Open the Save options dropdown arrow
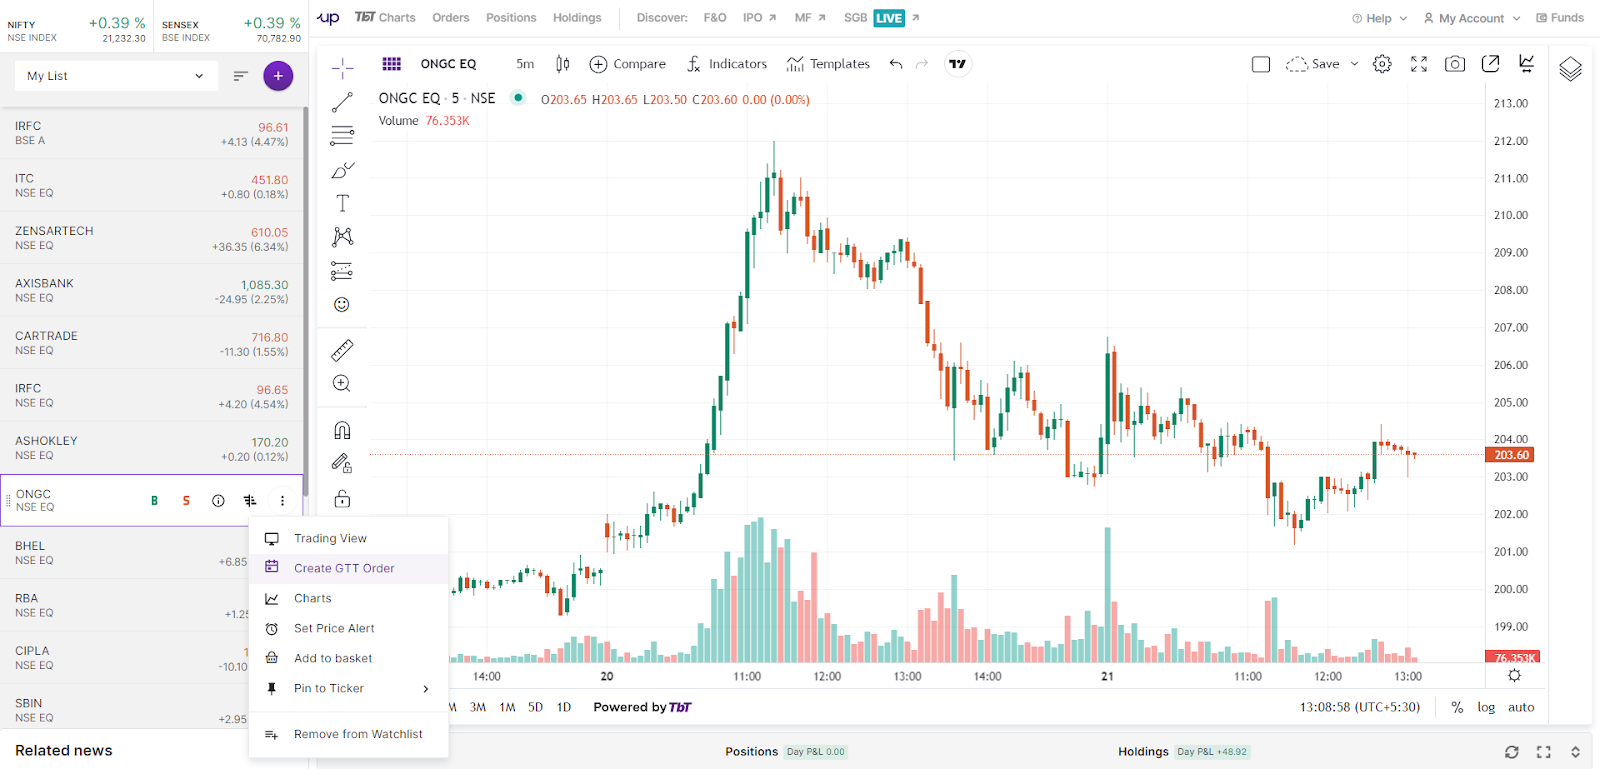This screenshot has width=1600, height=769. point(1355,64)
